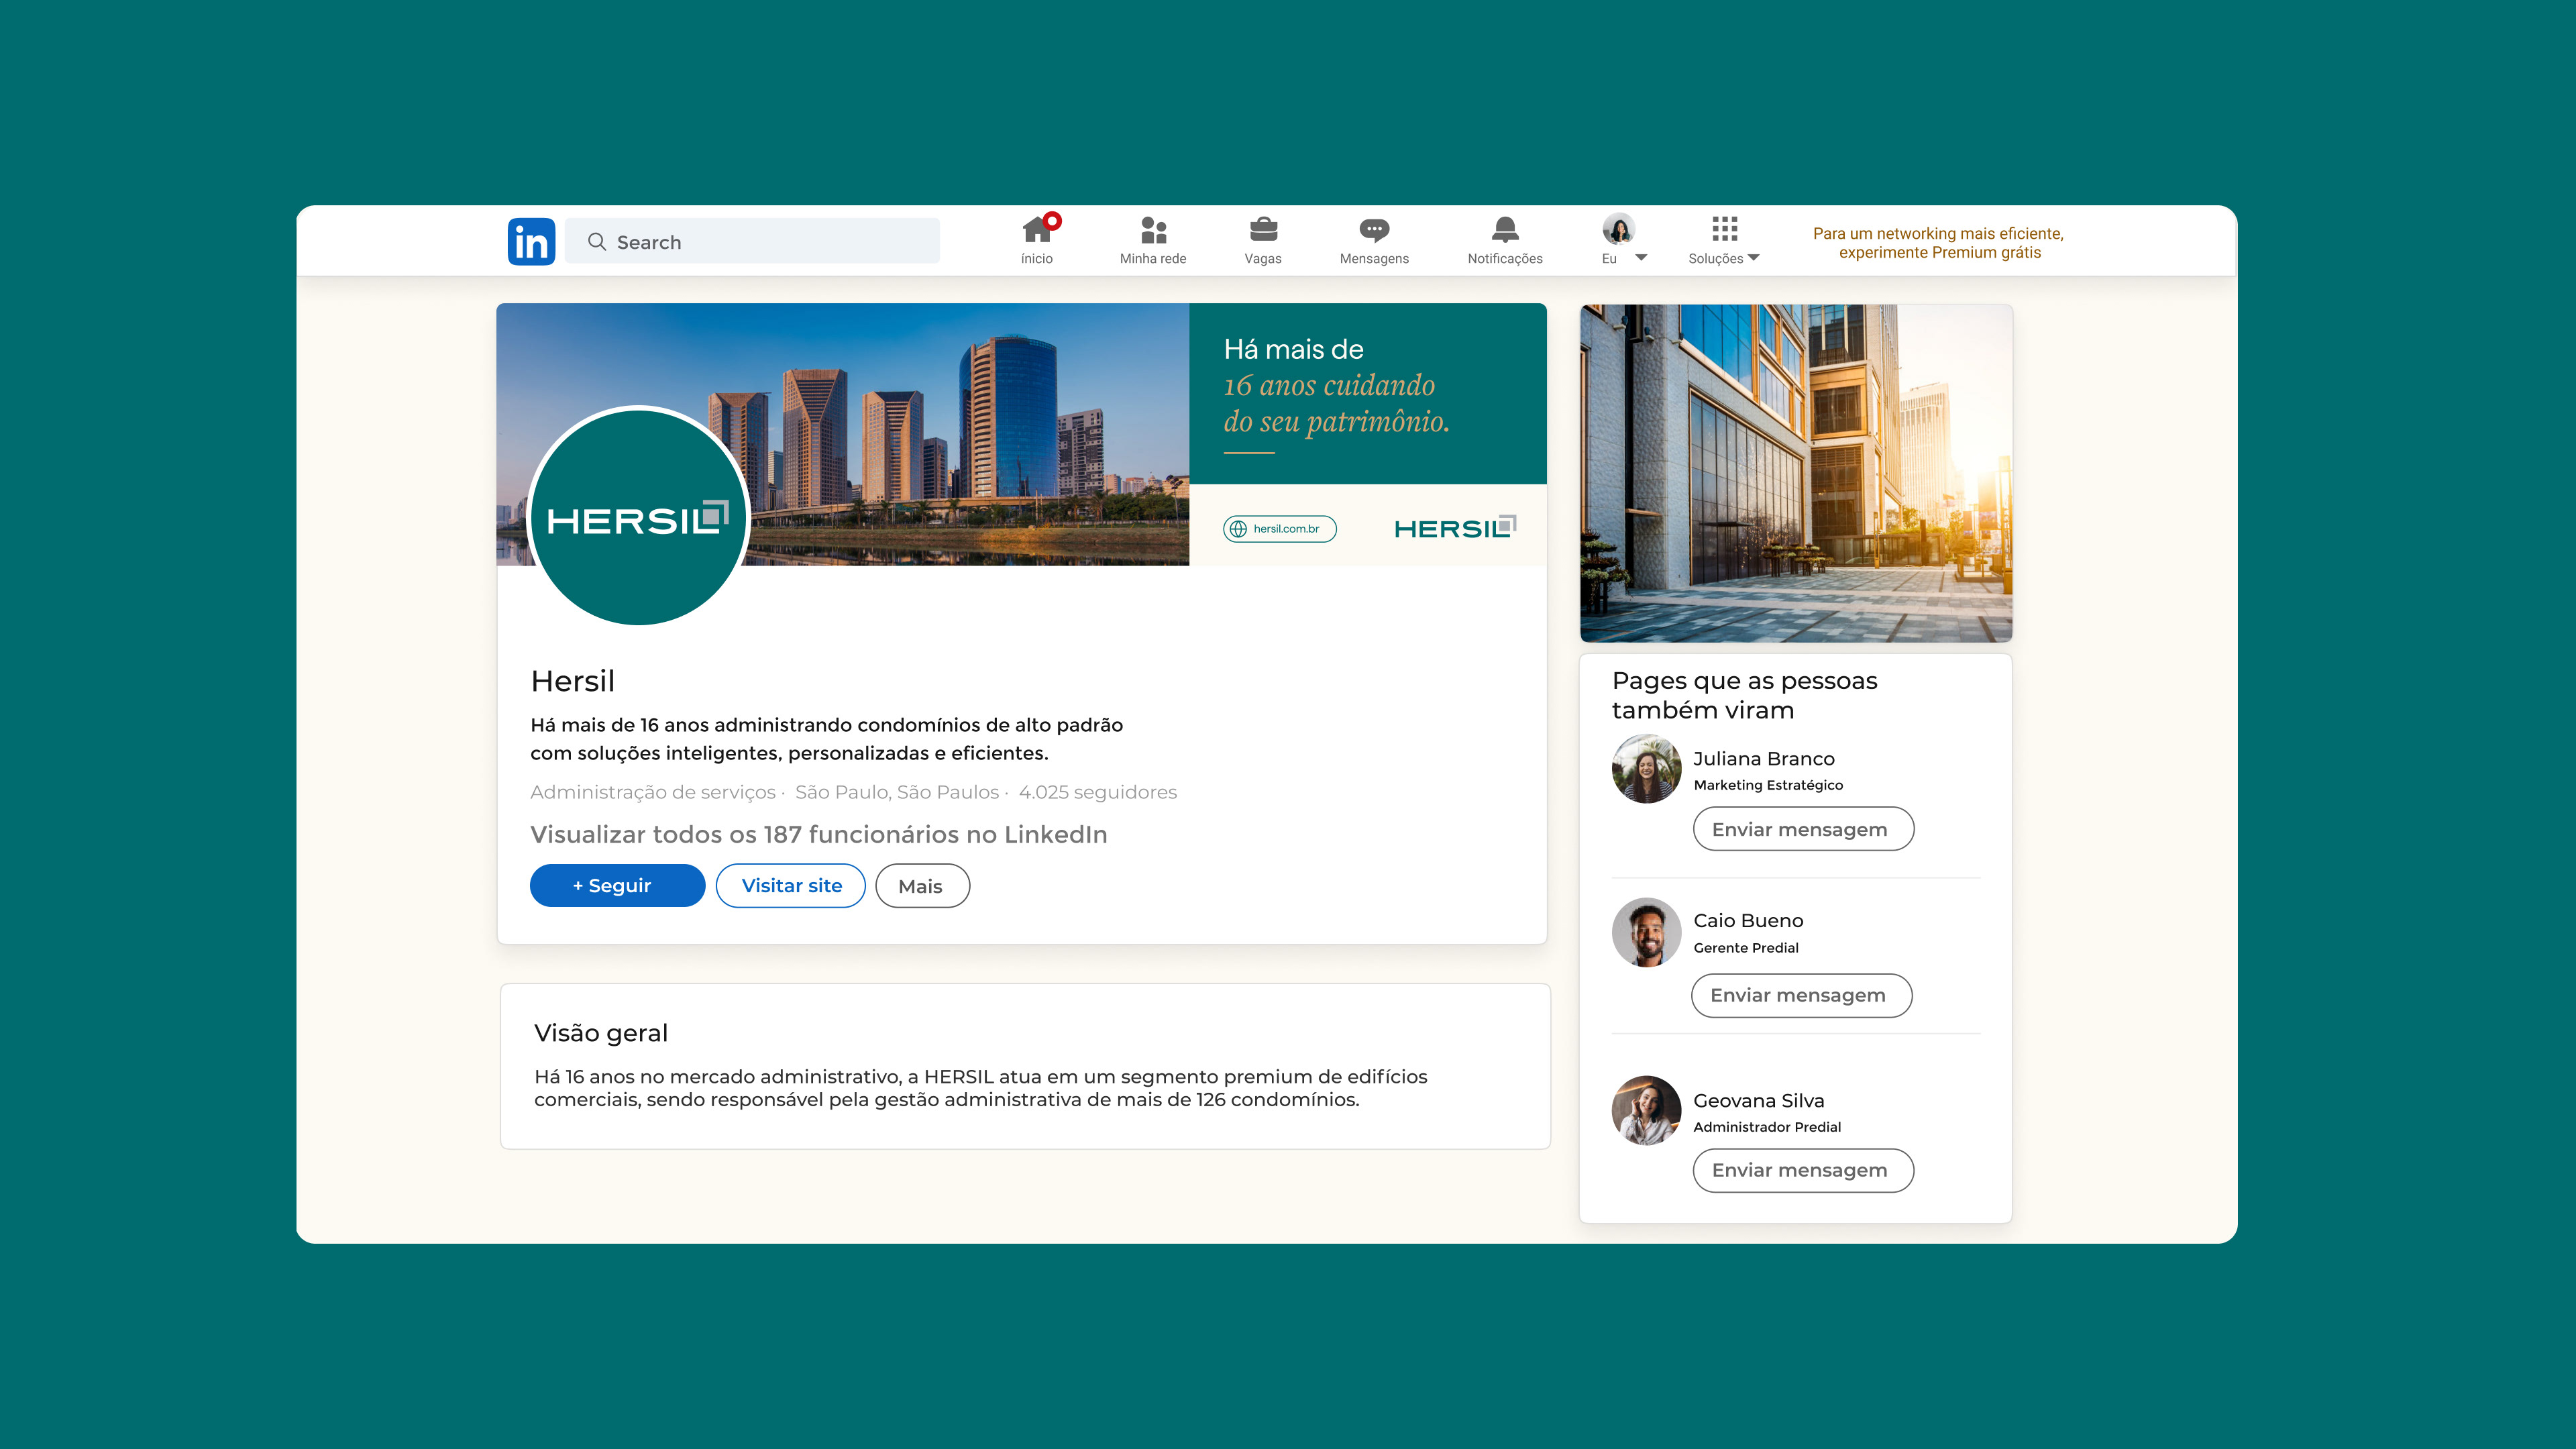This screenshot has height=1449, width=2576.
Task: Open the Início home icon
Action: (1037, 230)
